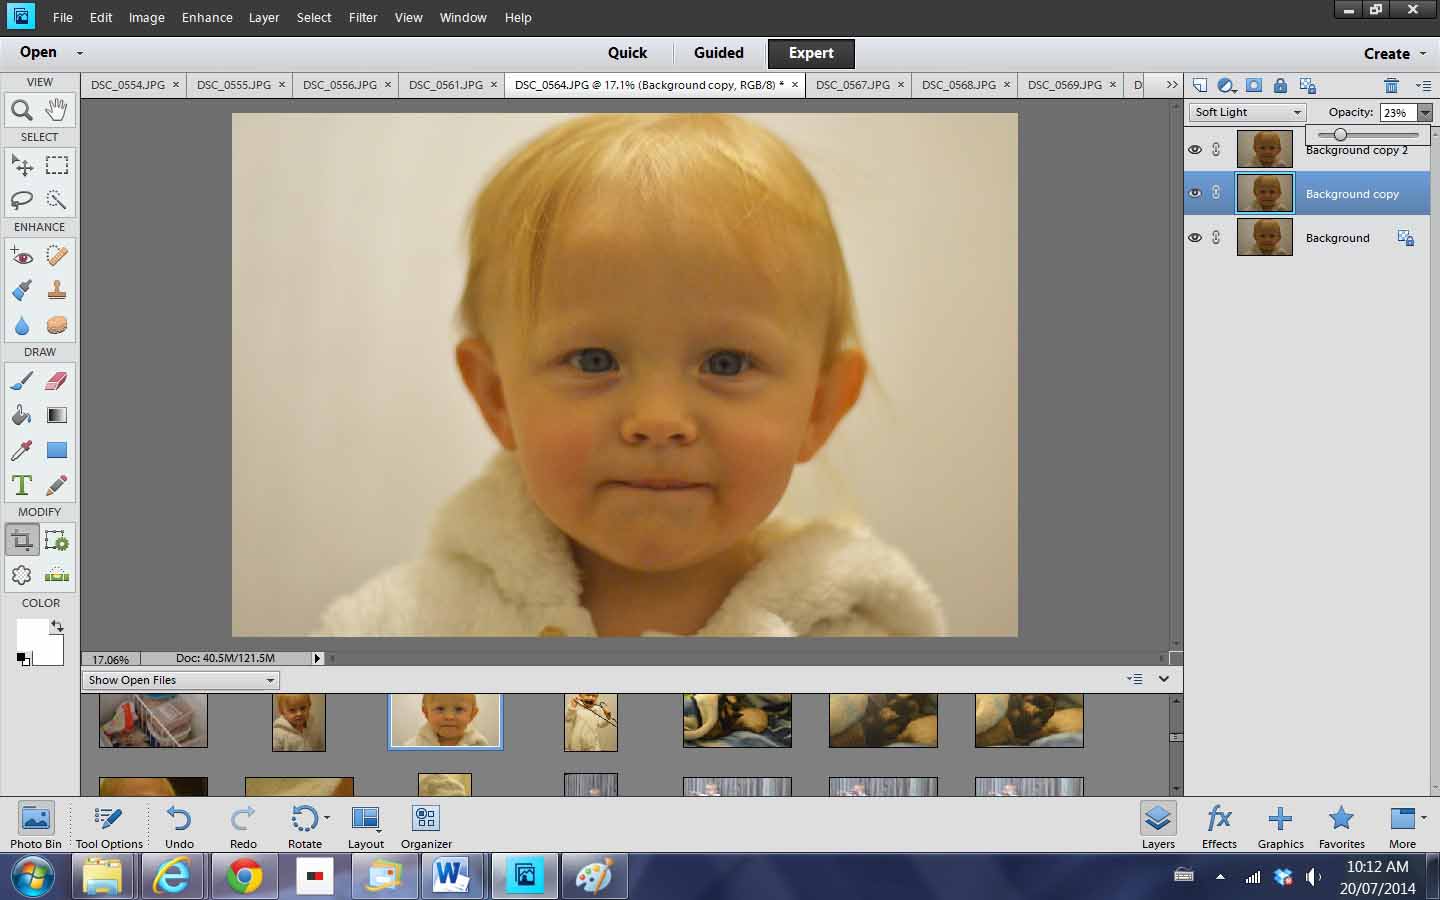Switch to Quick editing mode
This screenshot has width=1440, height=900.
[x=627, y=53]
